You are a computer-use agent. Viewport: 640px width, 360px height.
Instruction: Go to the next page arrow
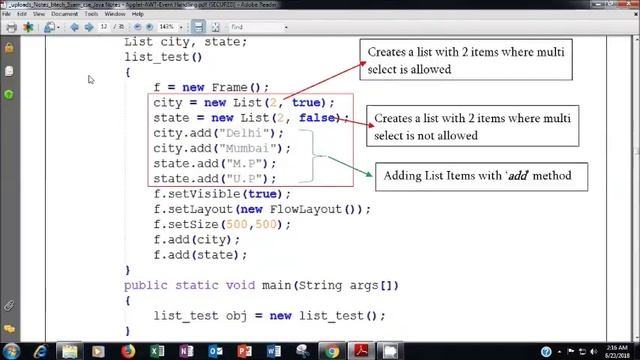[89, 27]
